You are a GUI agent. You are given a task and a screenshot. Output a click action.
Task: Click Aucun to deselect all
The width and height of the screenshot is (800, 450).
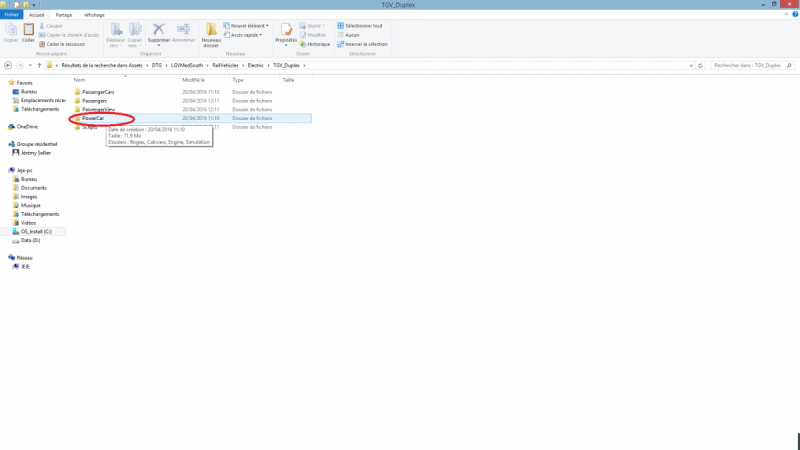(348, 35)
